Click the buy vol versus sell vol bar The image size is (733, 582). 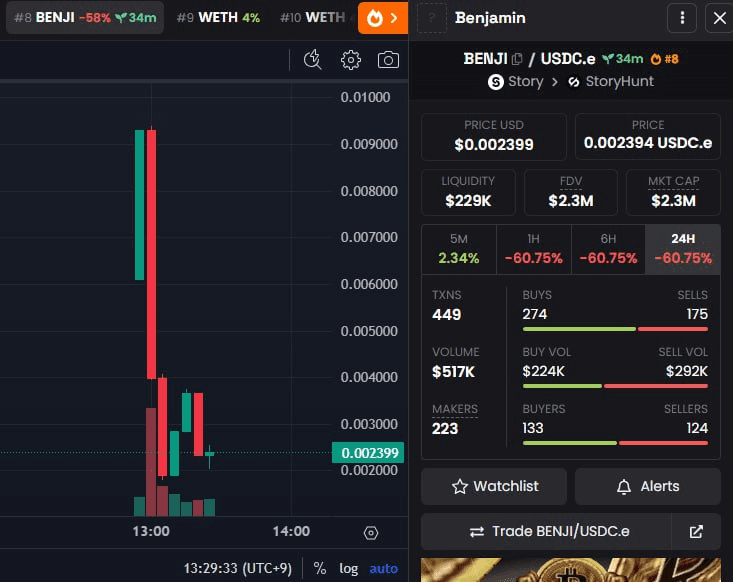coord(615,386)
